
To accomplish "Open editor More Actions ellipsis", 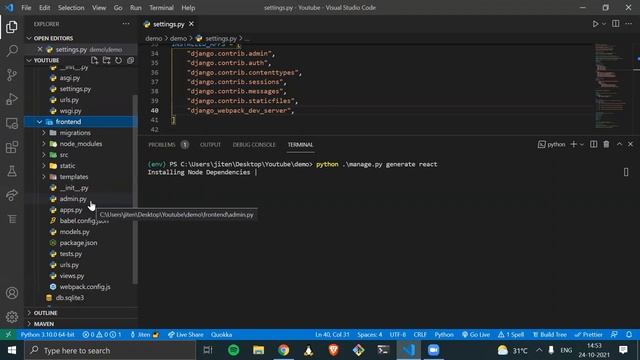I will (x=629, y=24).
